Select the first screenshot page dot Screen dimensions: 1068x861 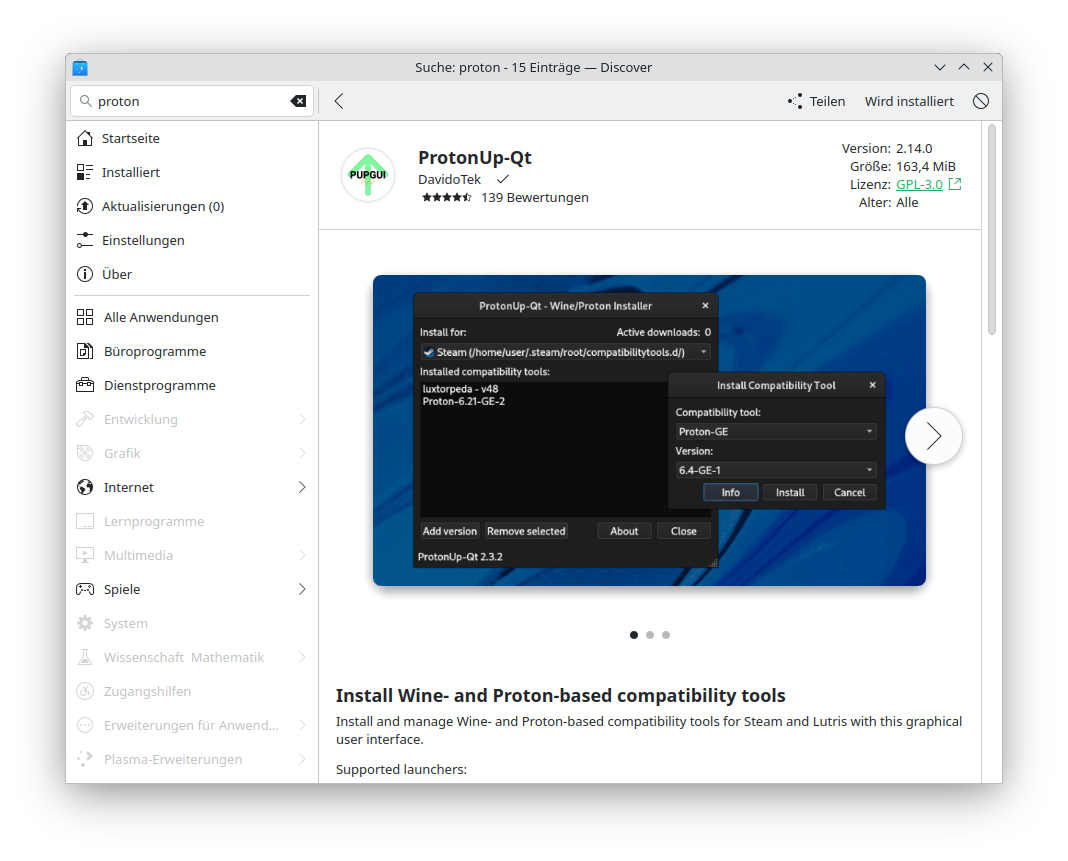[634, 635]
